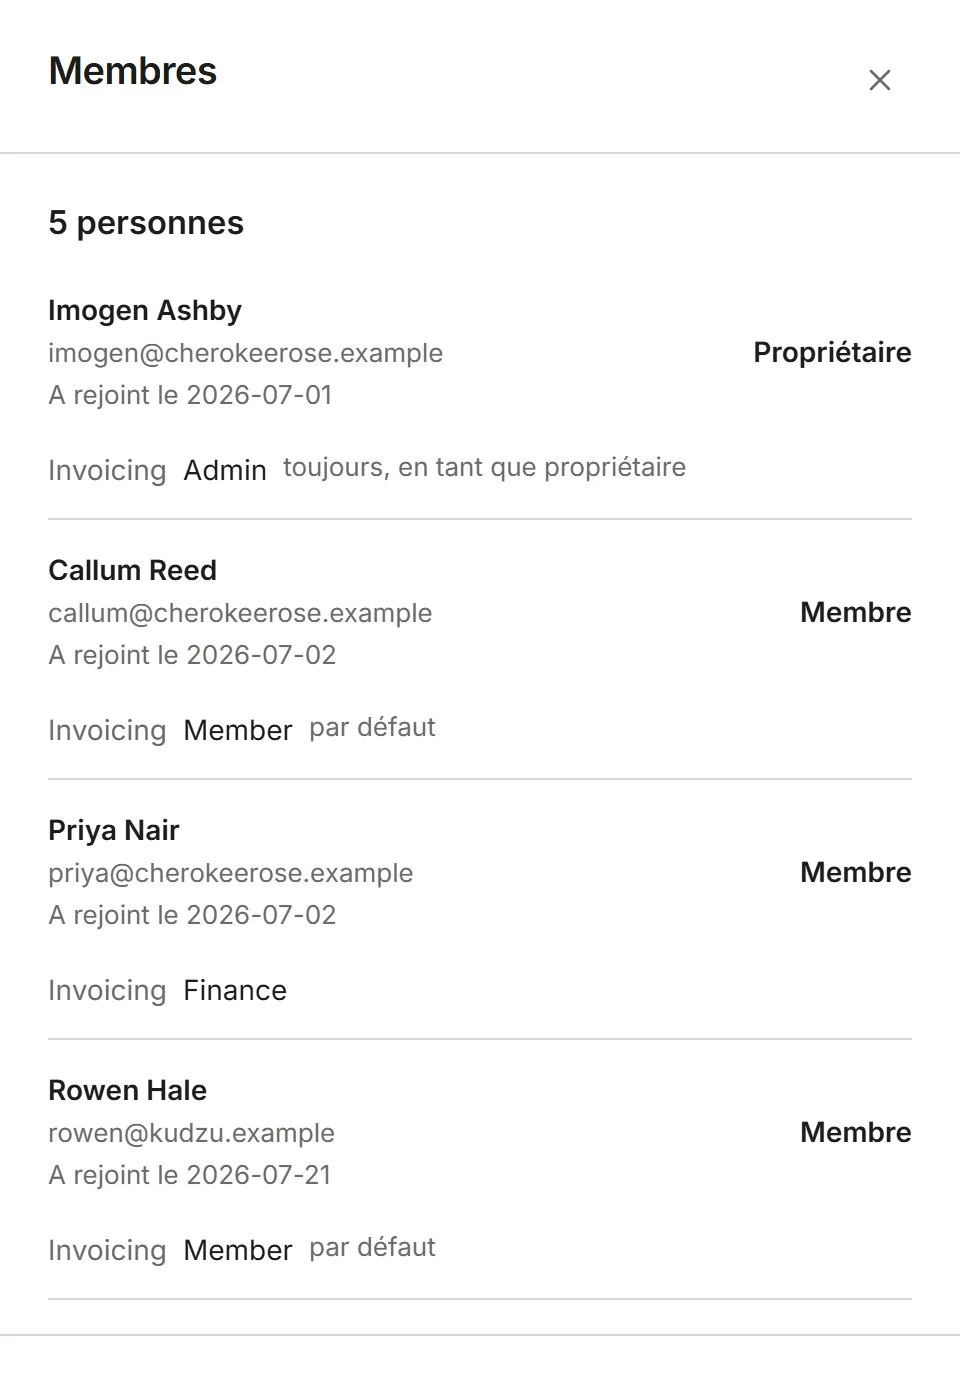Select Rowen Hale's name

[128, 1090]
